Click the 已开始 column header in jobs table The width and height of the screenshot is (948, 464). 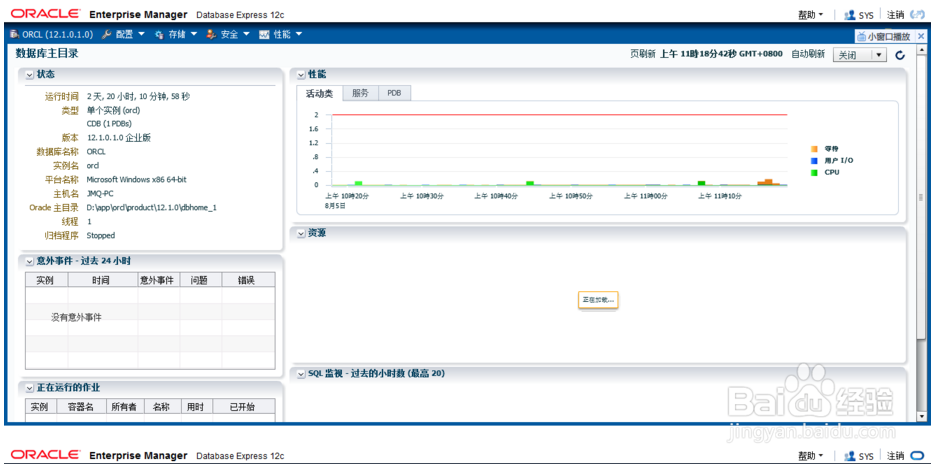(243, 407)
